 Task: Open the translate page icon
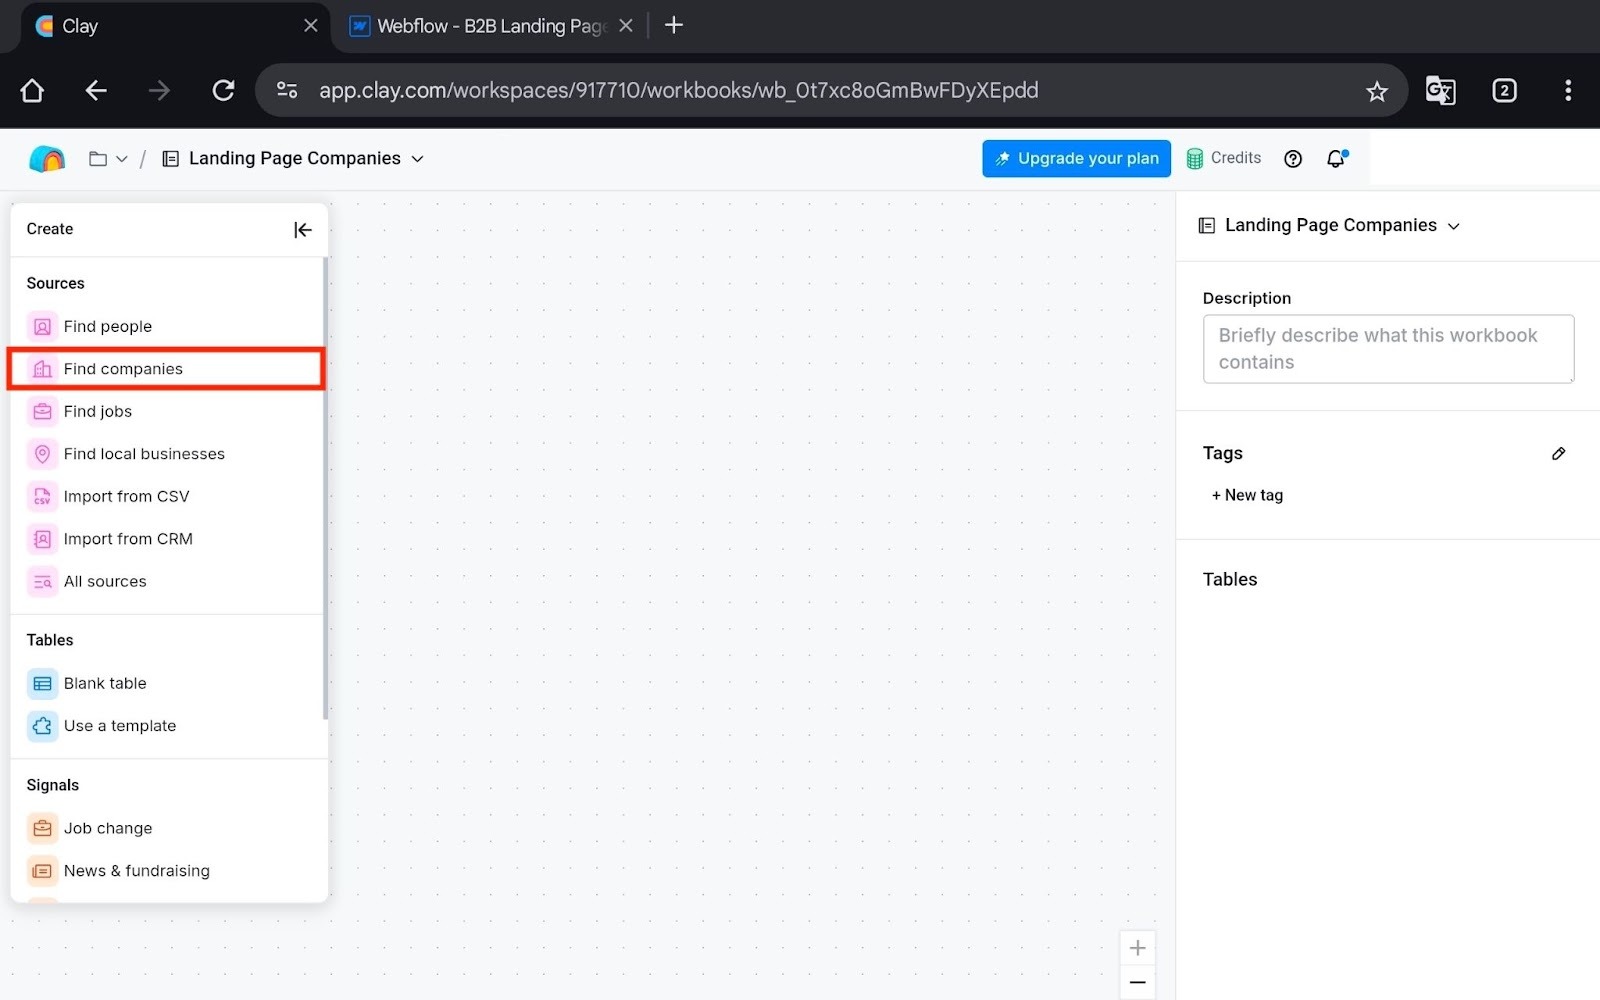(1440, 91)
